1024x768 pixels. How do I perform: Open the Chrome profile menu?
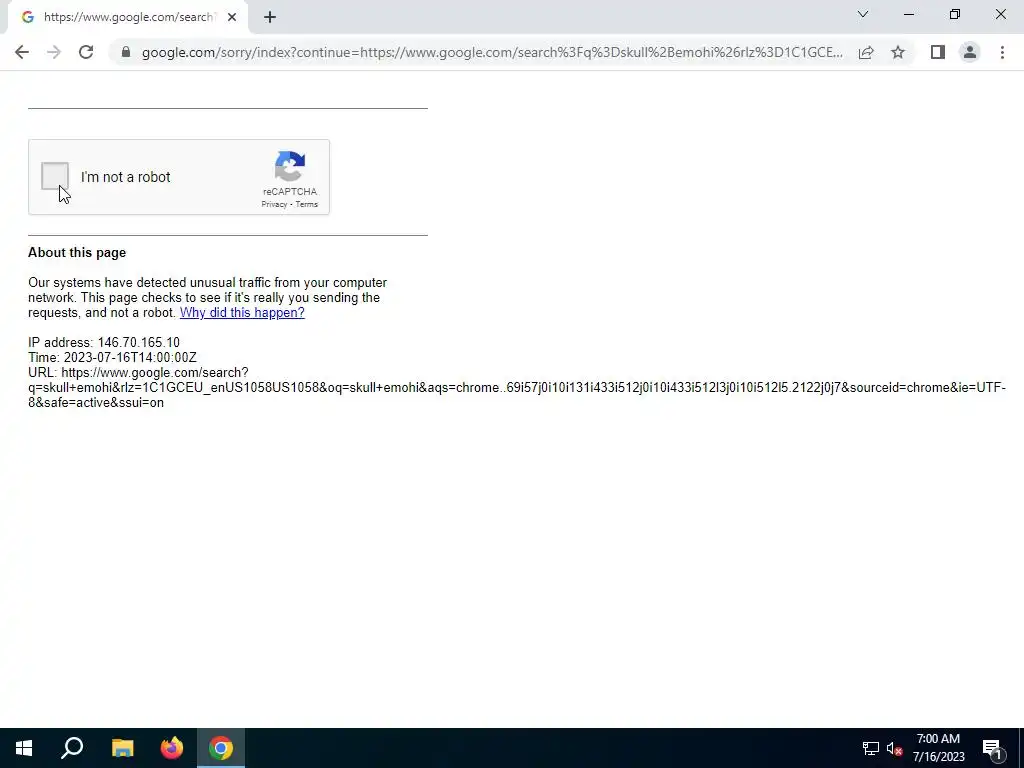tap(970, 52)
